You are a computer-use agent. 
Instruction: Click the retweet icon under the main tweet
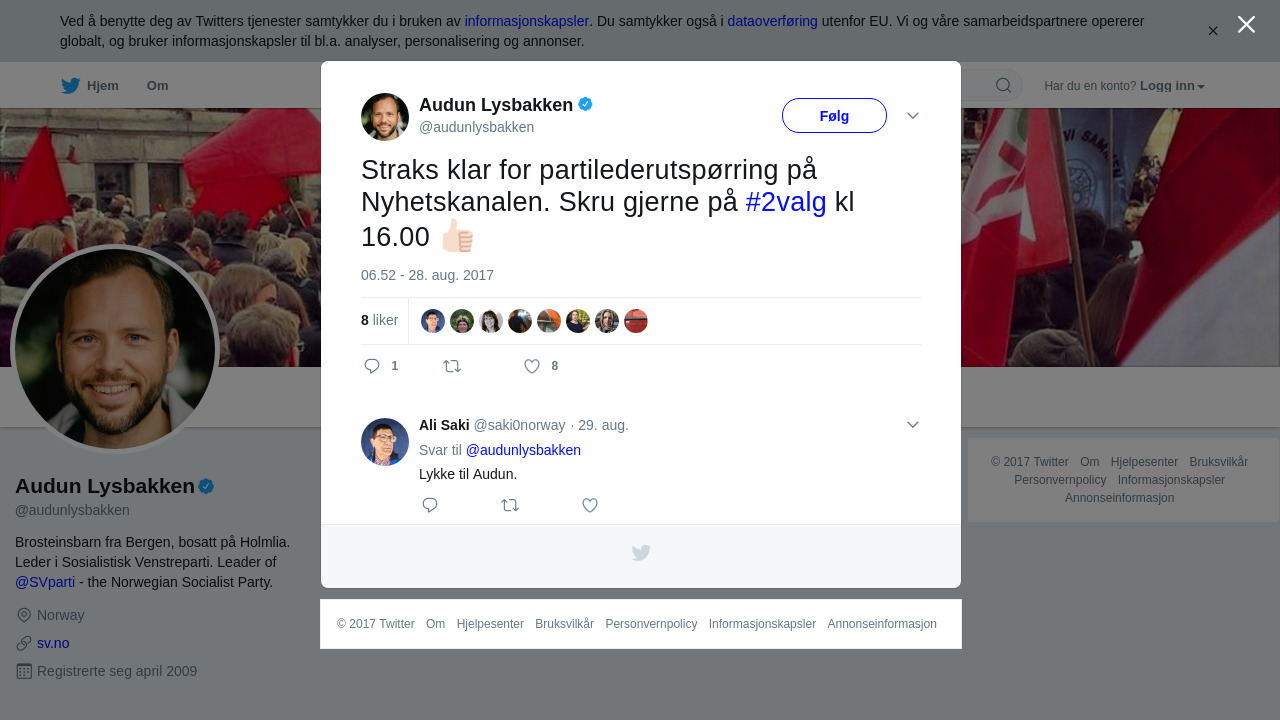452,366
